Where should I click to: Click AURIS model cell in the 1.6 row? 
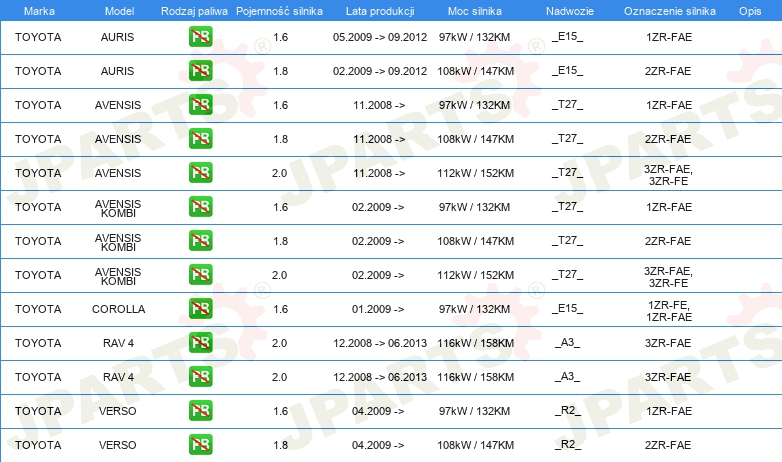click(x=117, y=37)
